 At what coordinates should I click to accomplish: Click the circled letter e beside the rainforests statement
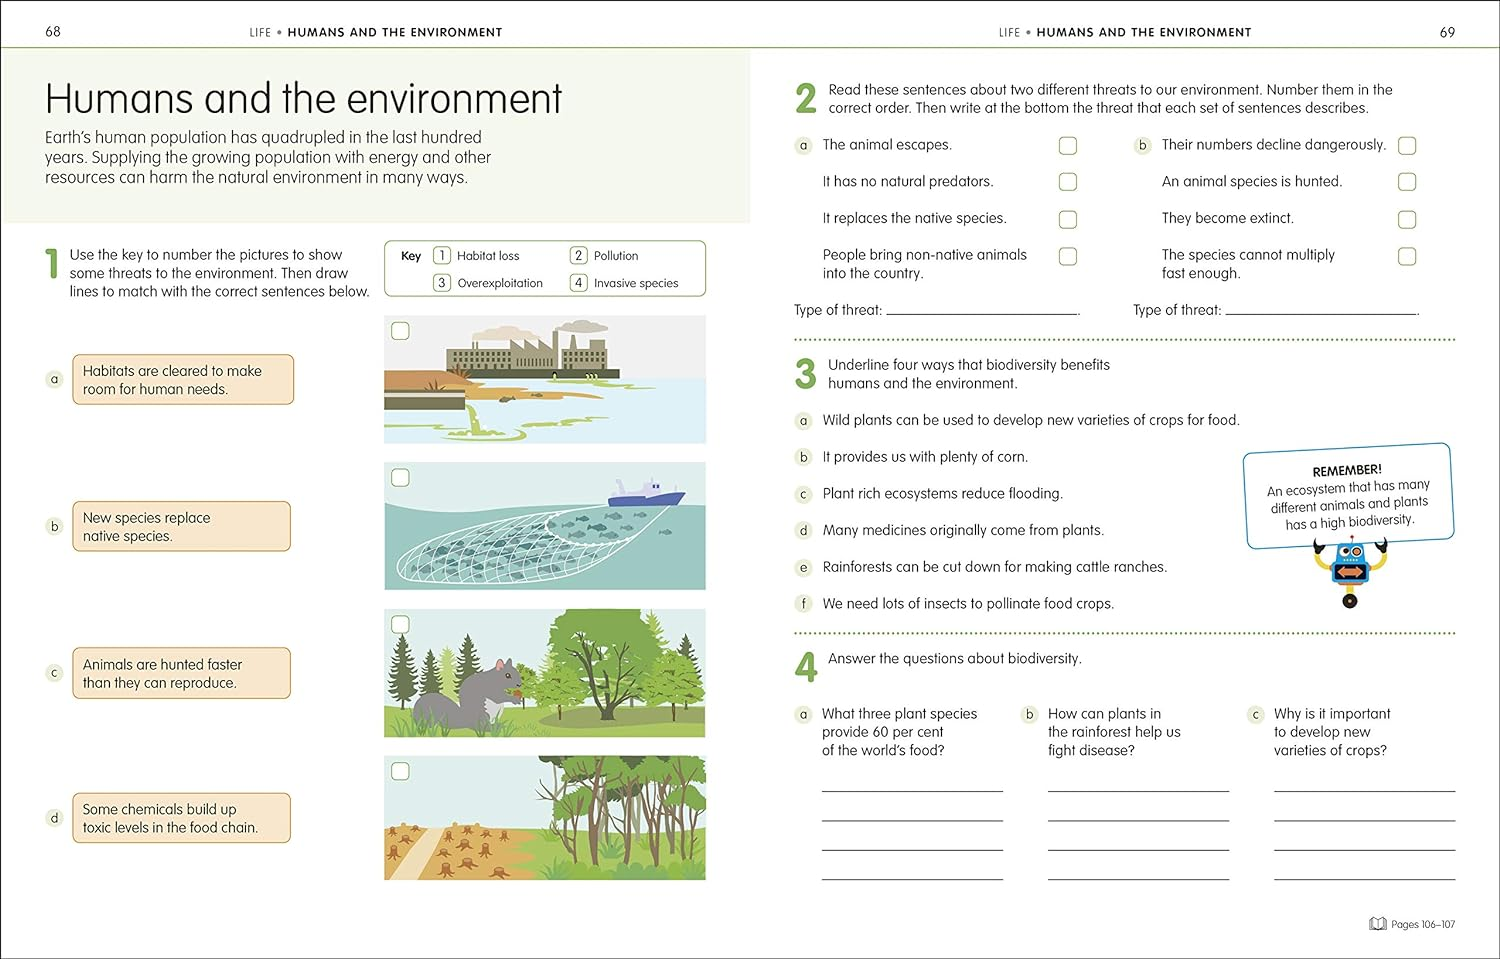point(803,567)
